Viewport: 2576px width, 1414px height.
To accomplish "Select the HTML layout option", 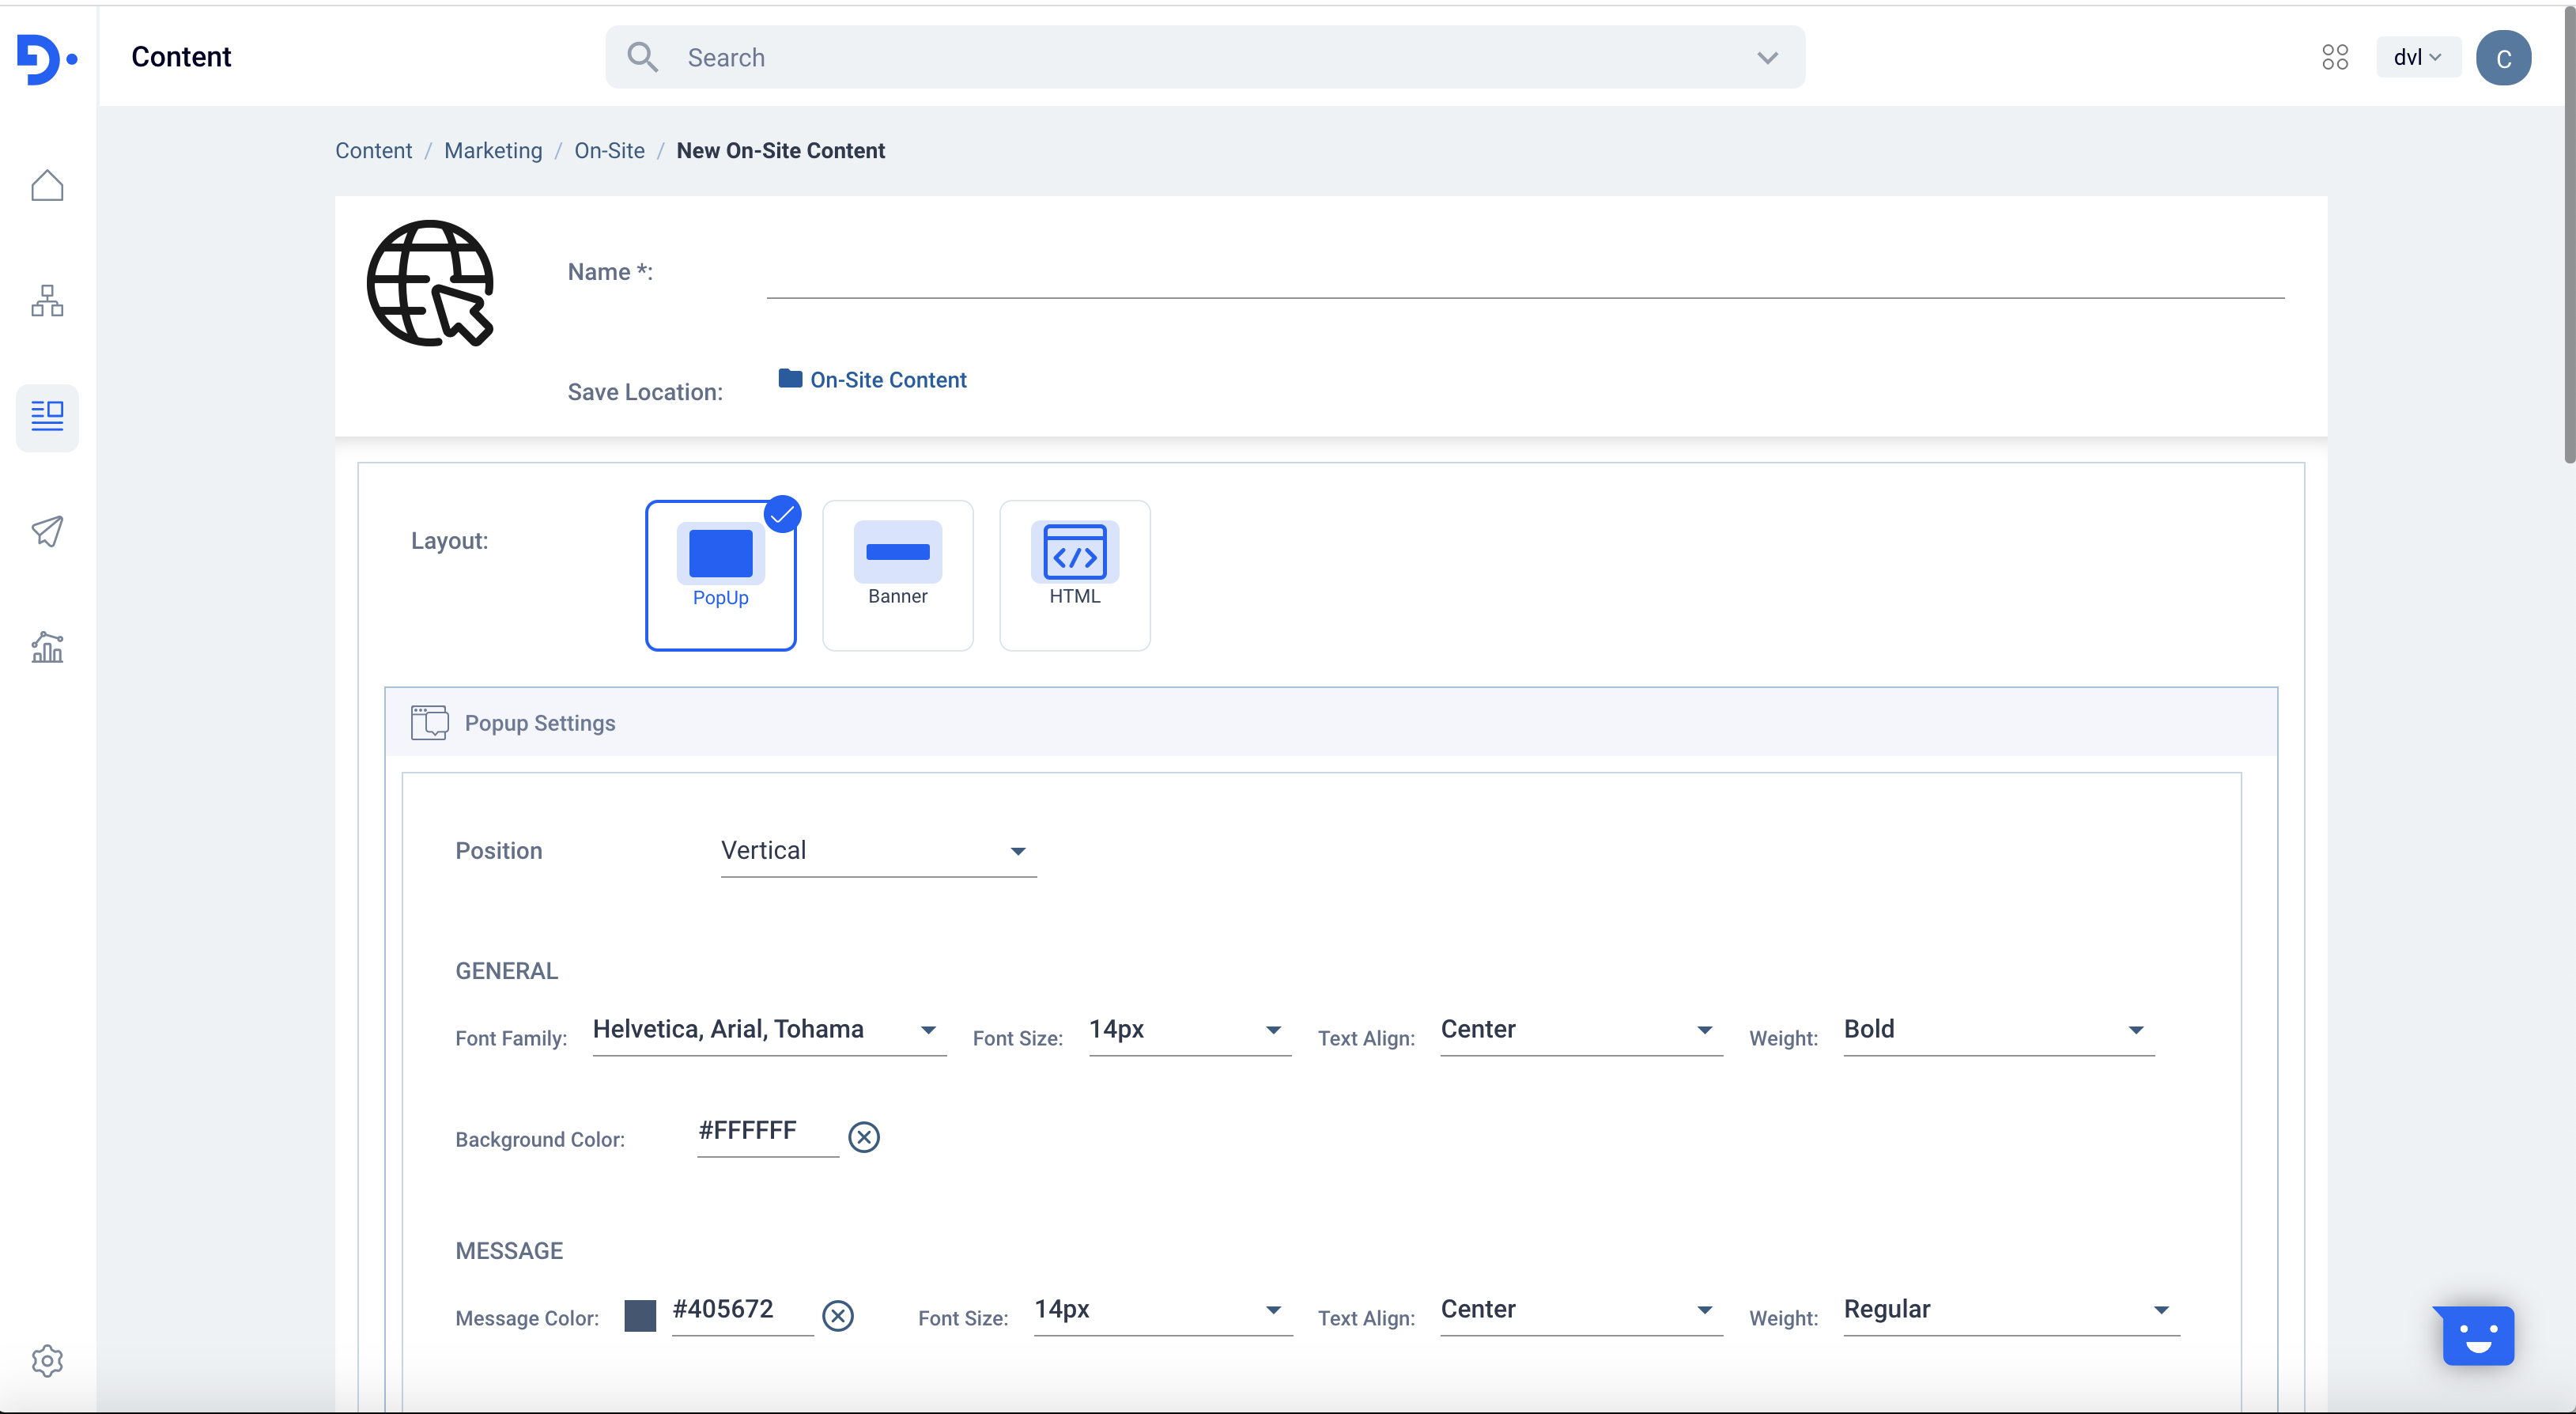I will [1074, 575].
